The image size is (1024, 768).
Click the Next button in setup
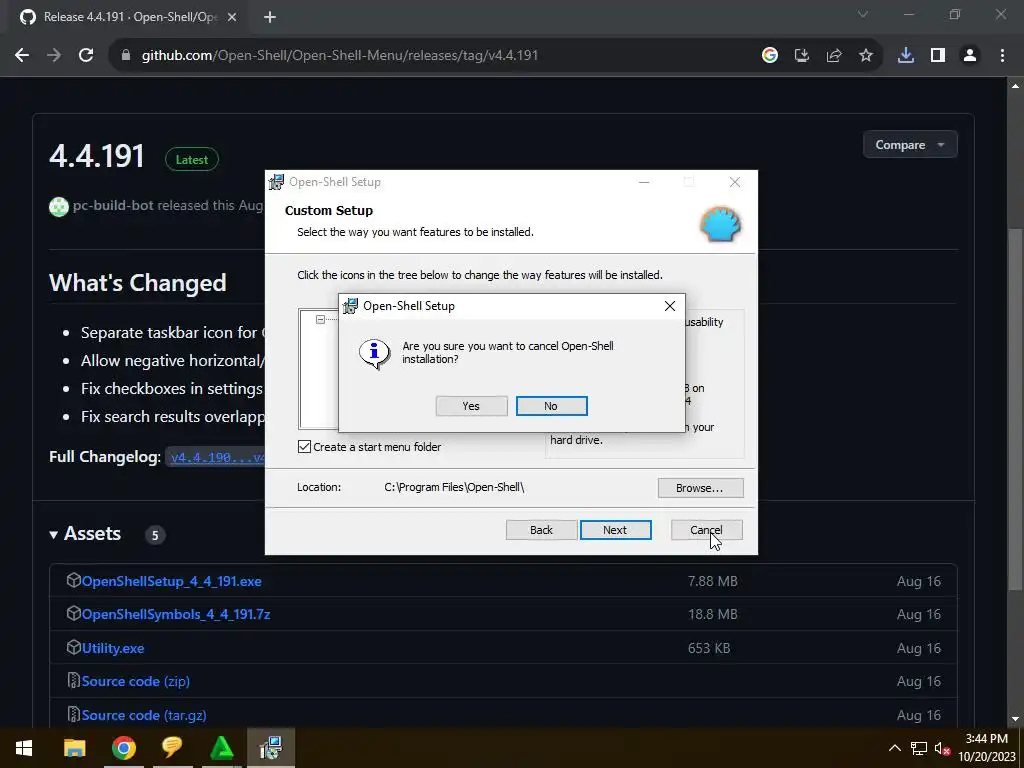(x=615, y=530)
